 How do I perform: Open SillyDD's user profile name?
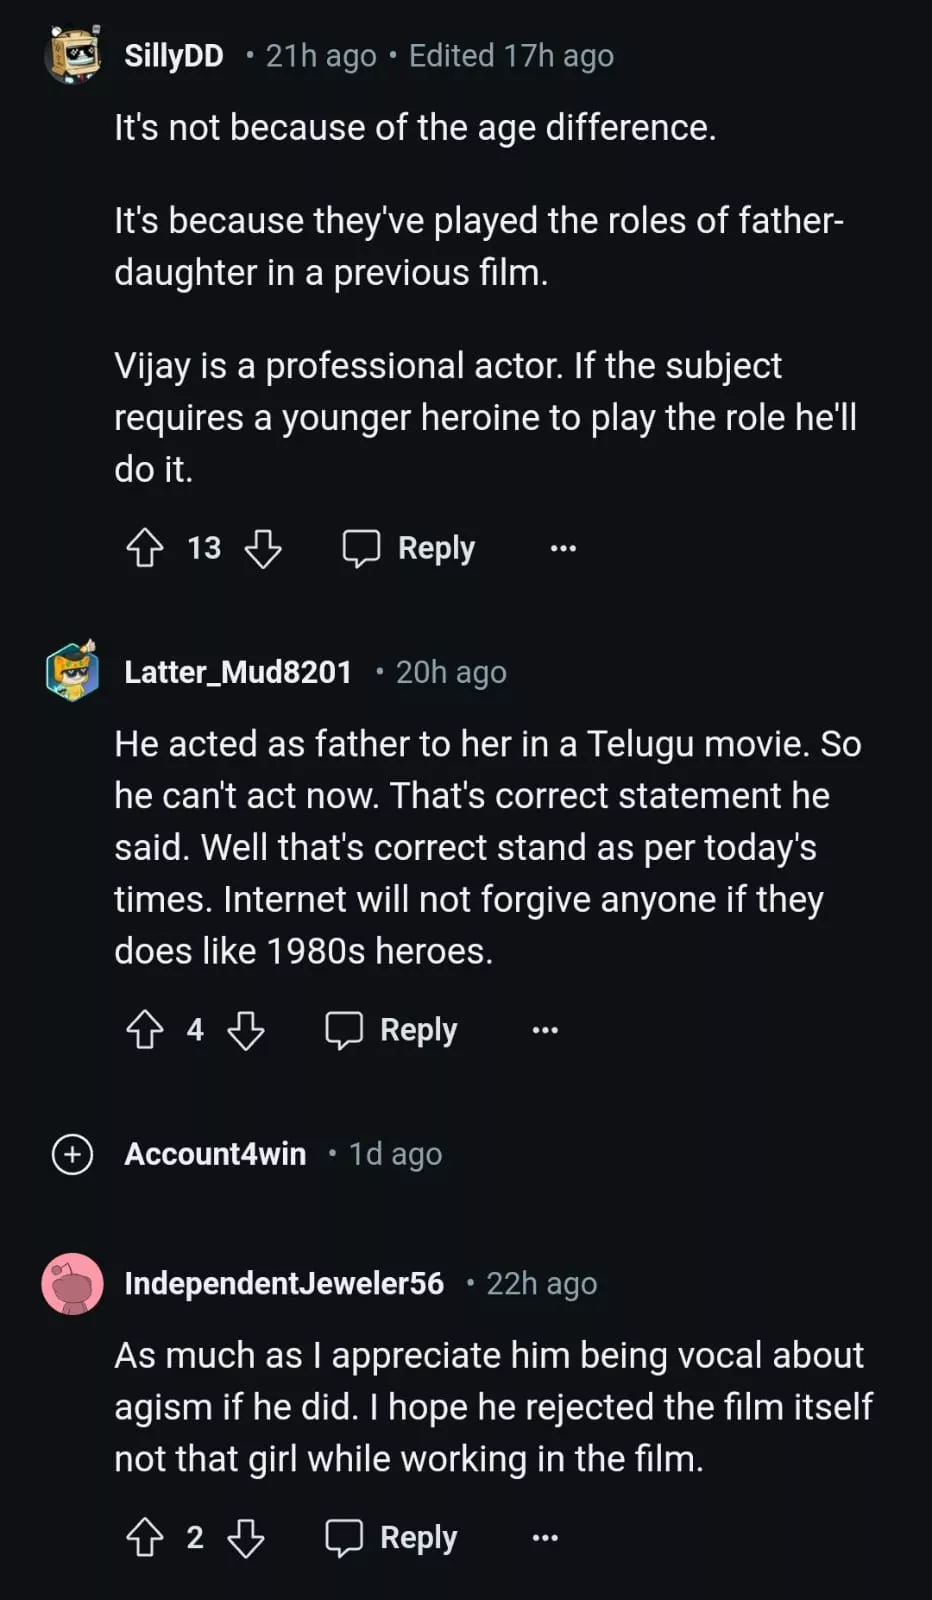tap(174, 56)
